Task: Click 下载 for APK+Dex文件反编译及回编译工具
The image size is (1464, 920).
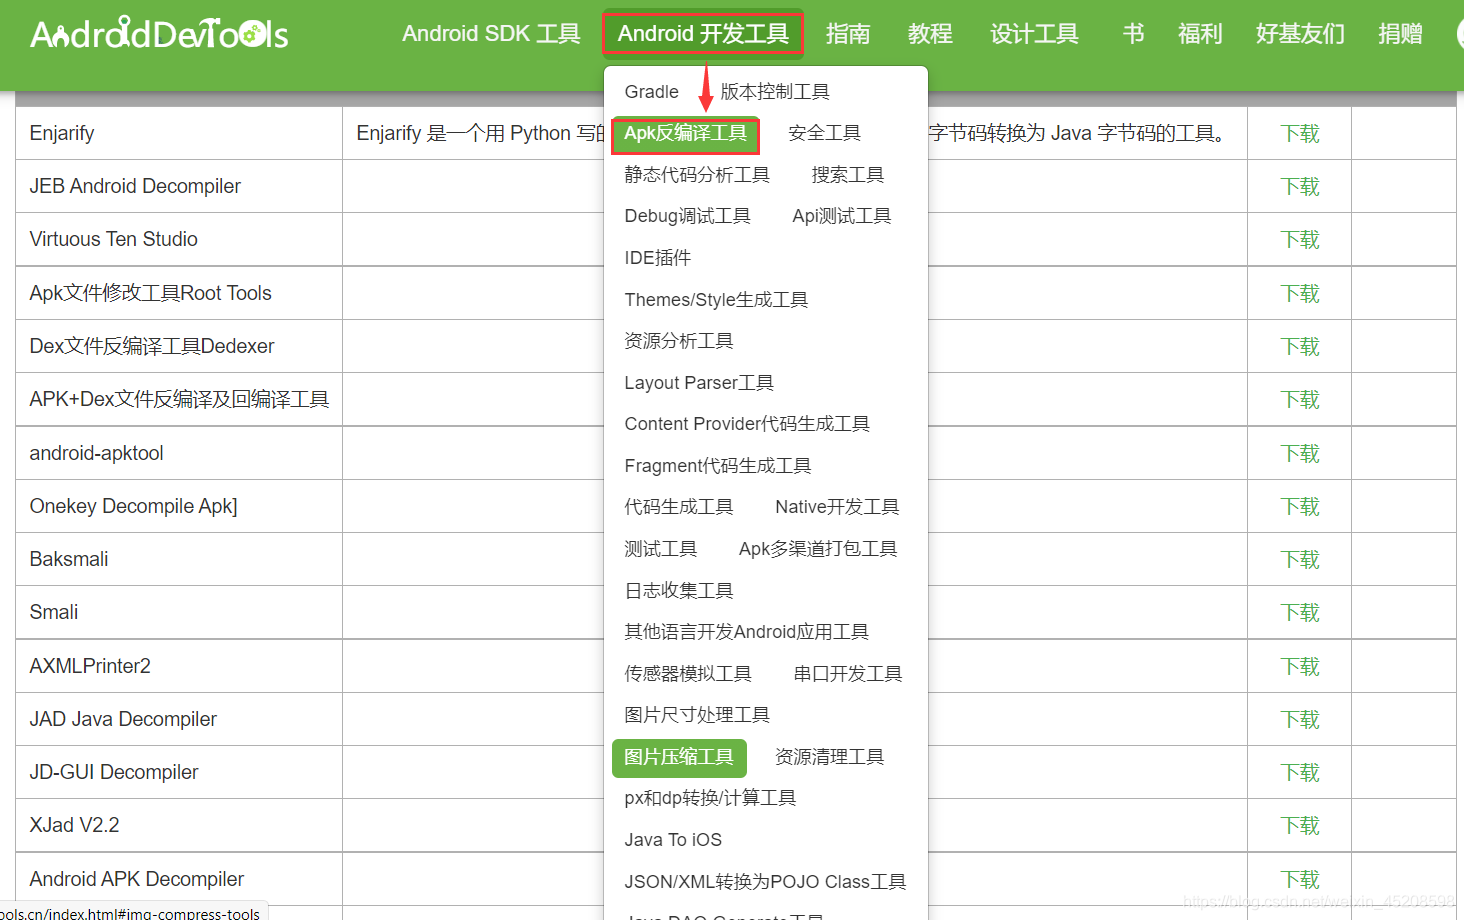Action: (x=1300, y=400)
